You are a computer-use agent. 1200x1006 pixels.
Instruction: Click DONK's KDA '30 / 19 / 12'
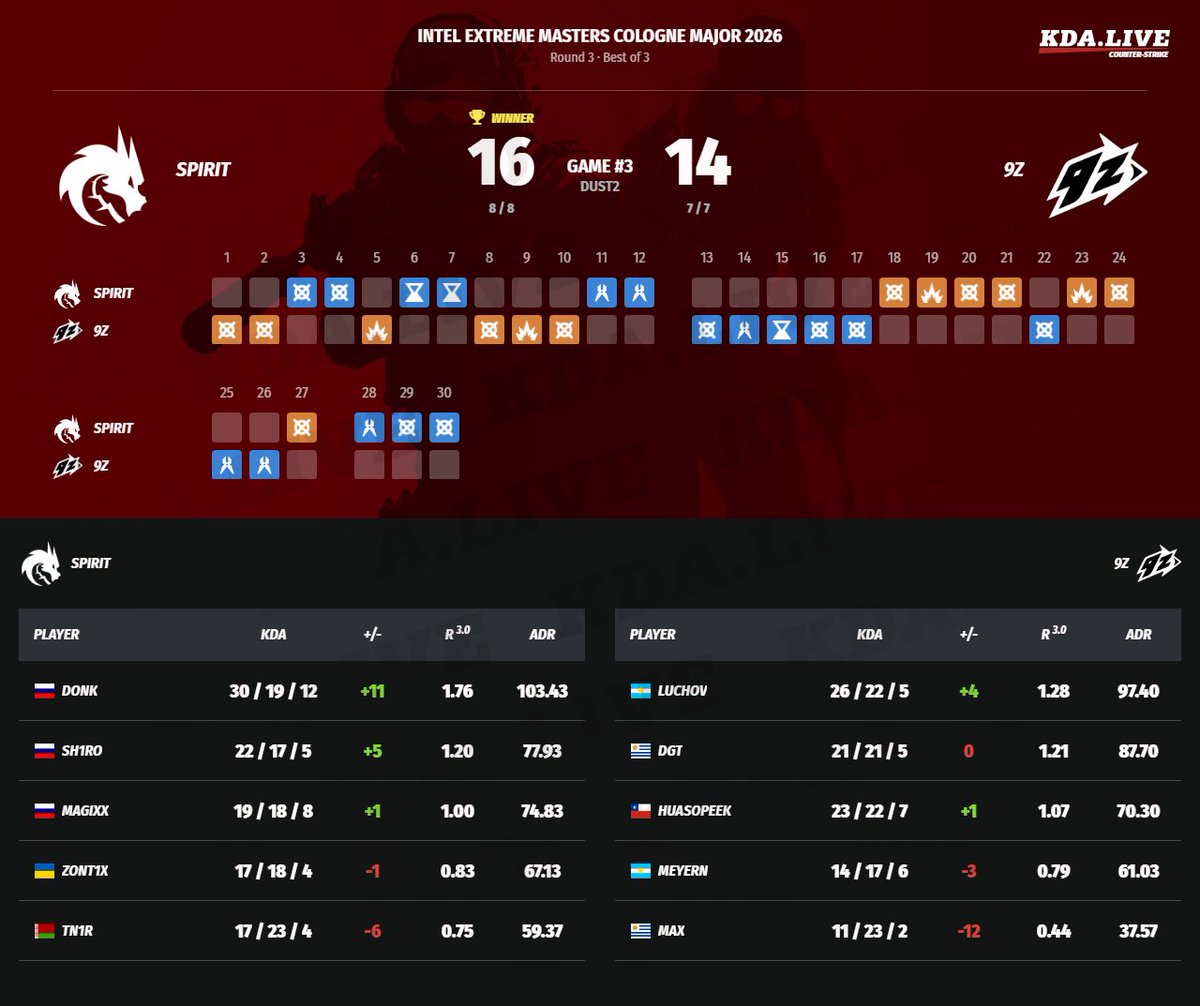[x=274, y=691]
